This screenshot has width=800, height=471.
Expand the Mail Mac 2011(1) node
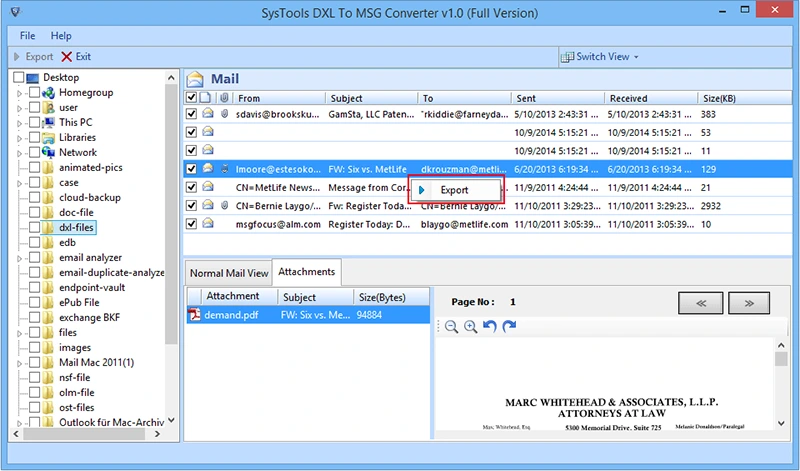[19, 363]
